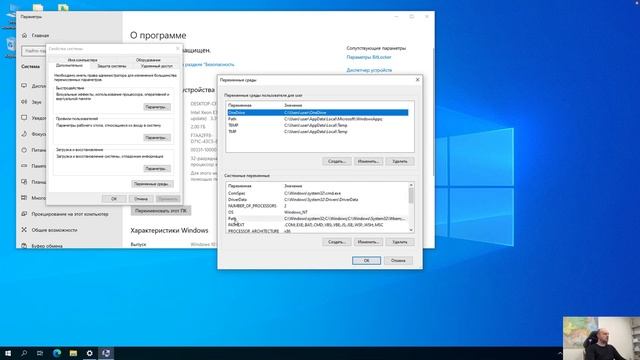The image size is (640, 360).
Task: Click the Уведомления notifications icon in sidebar
Action: [24, 118]
